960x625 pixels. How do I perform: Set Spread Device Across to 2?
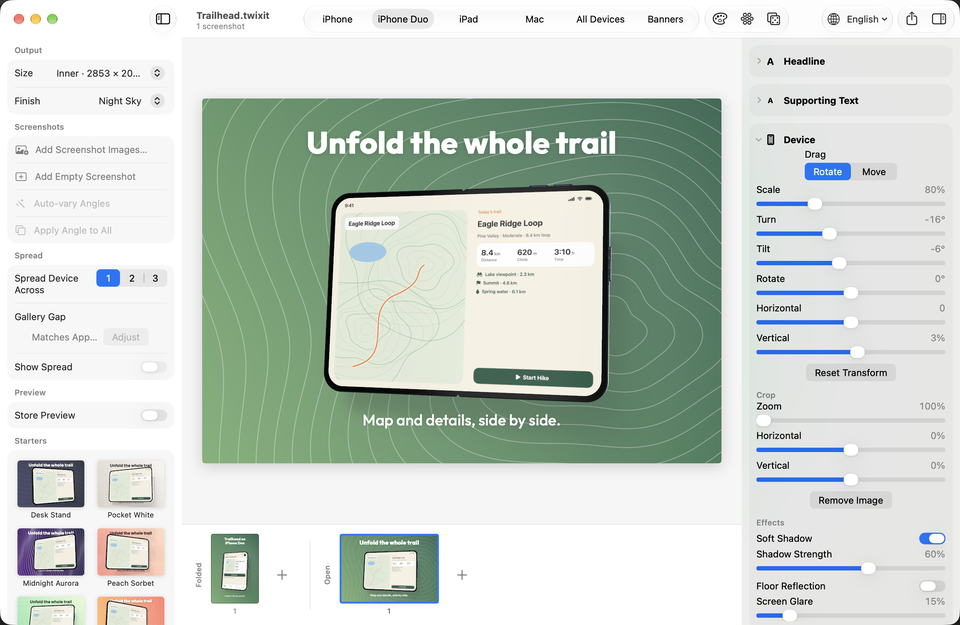coord(132,279)
